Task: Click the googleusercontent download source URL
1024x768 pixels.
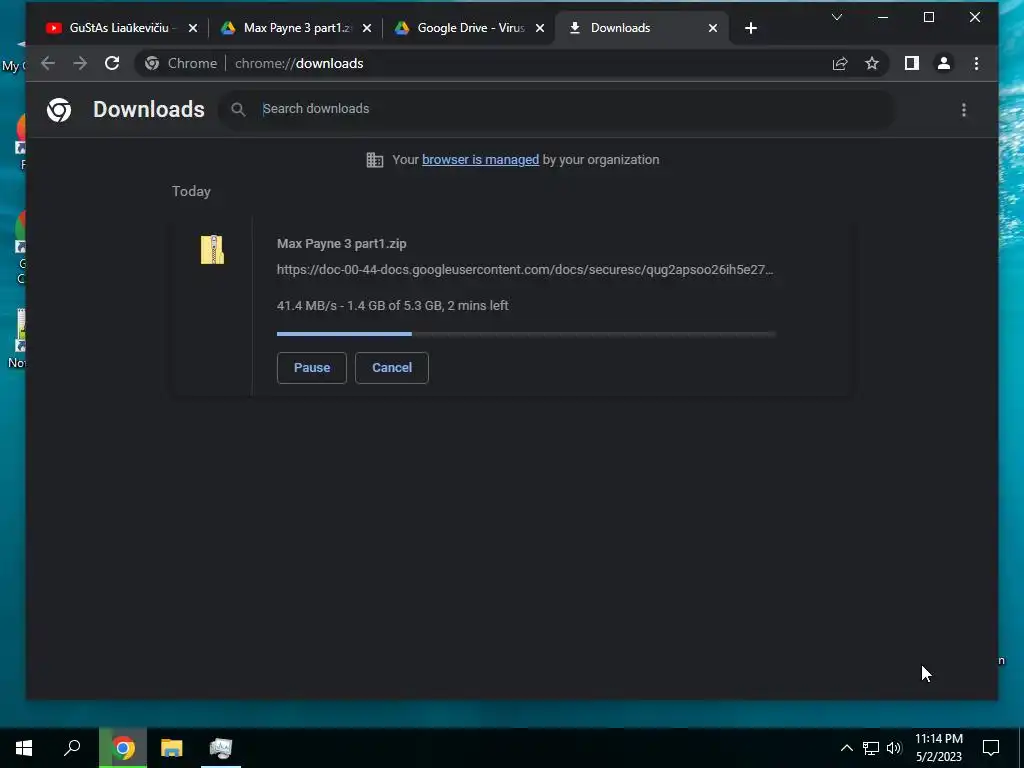Action: point(525,270)
